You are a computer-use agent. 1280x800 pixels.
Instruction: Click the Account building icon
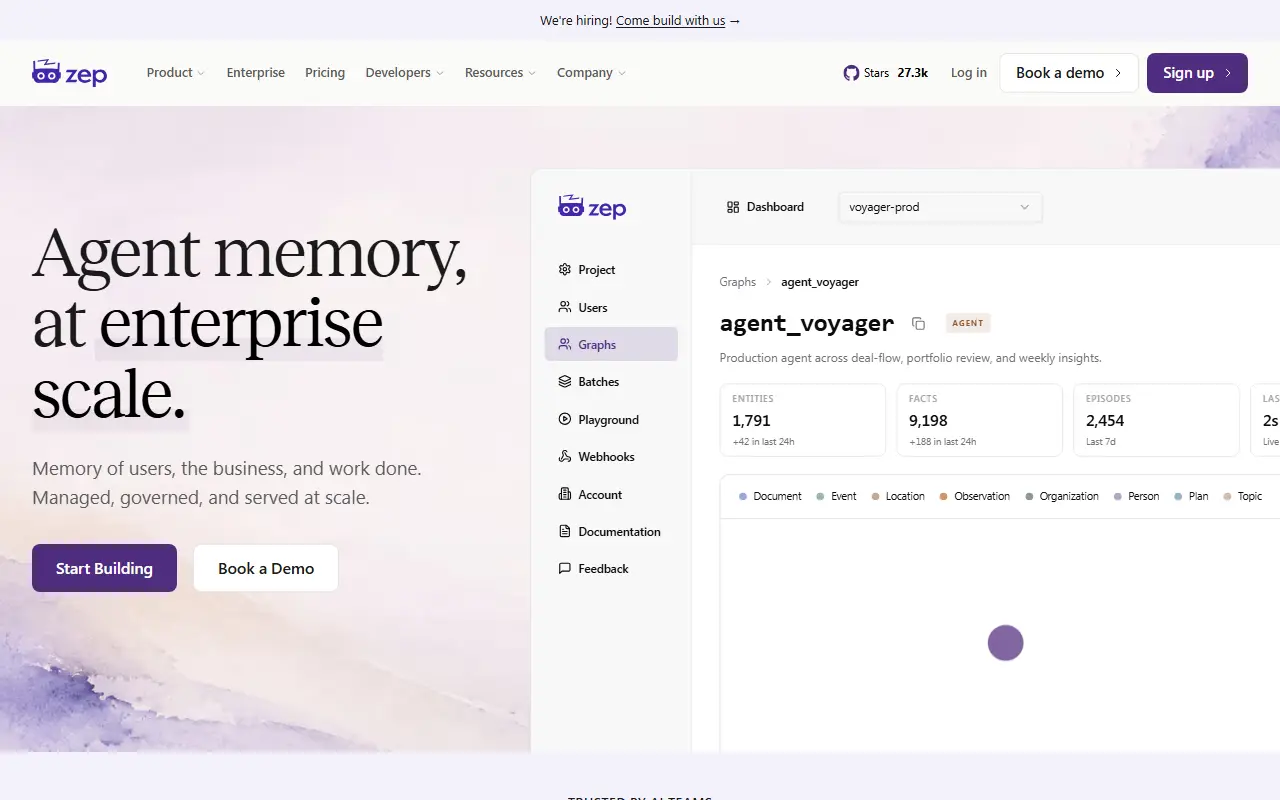[565, 494]
